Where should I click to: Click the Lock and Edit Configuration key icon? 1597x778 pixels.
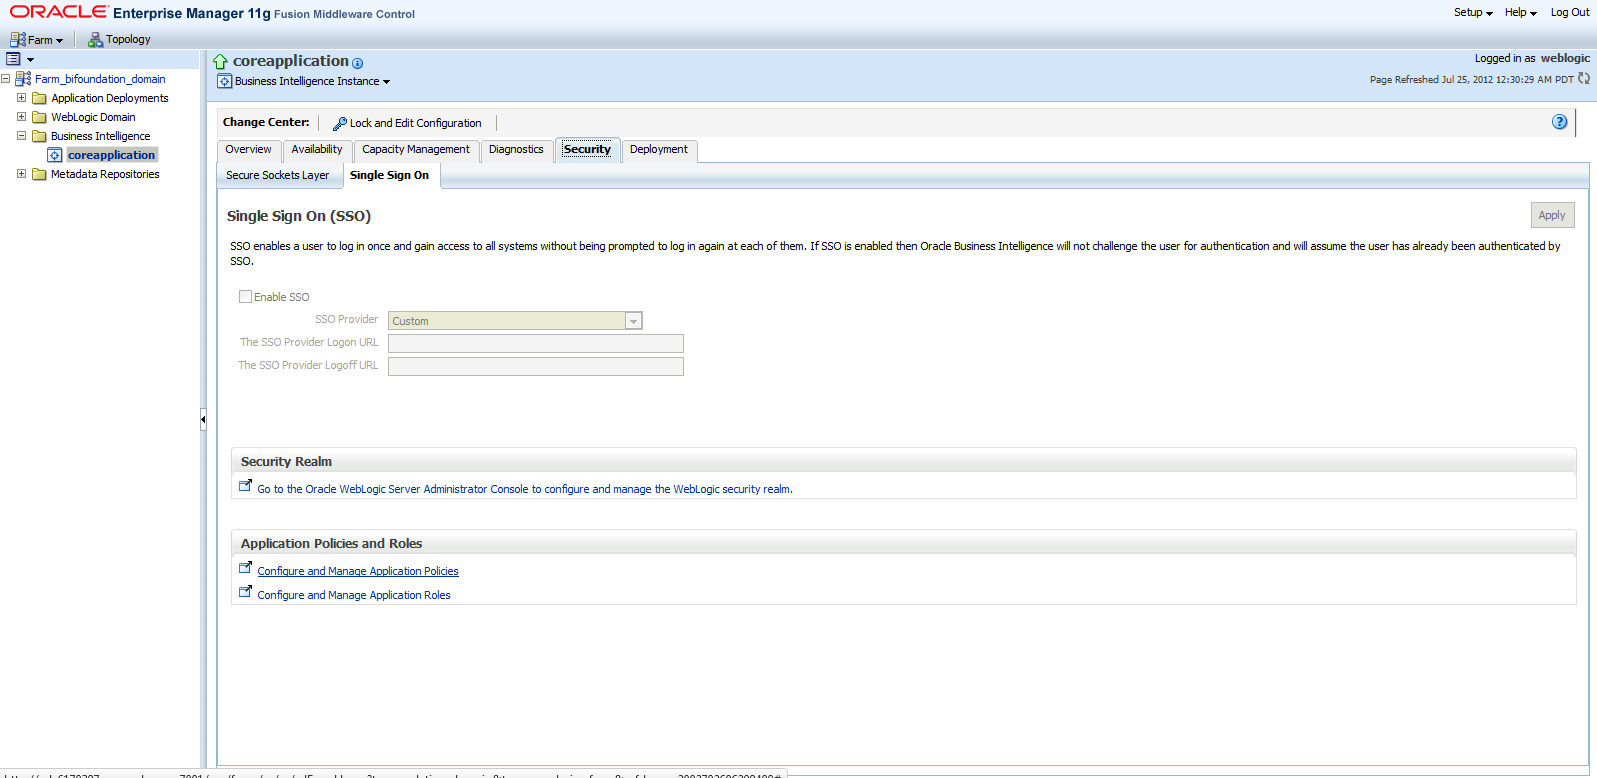tap(339, 124)
